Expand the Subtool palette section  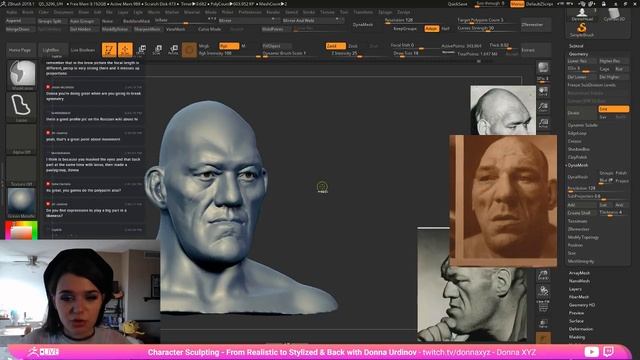click(576, 46)
